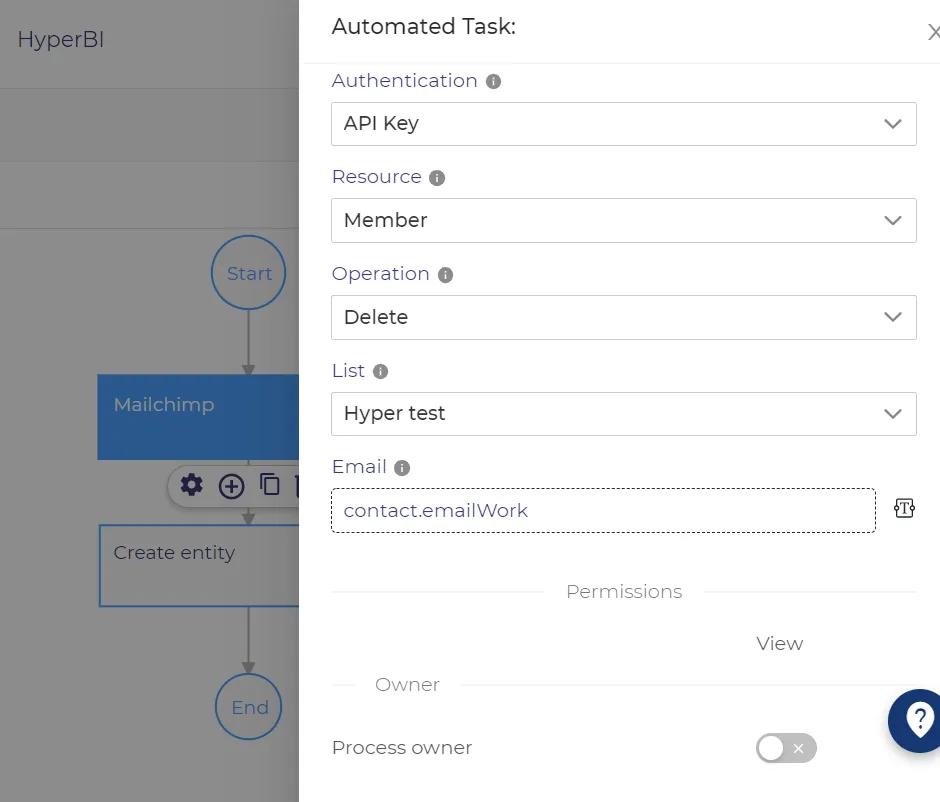Click the Start circle node
This screenshot has height=802, width=940.
coord(248,273)
